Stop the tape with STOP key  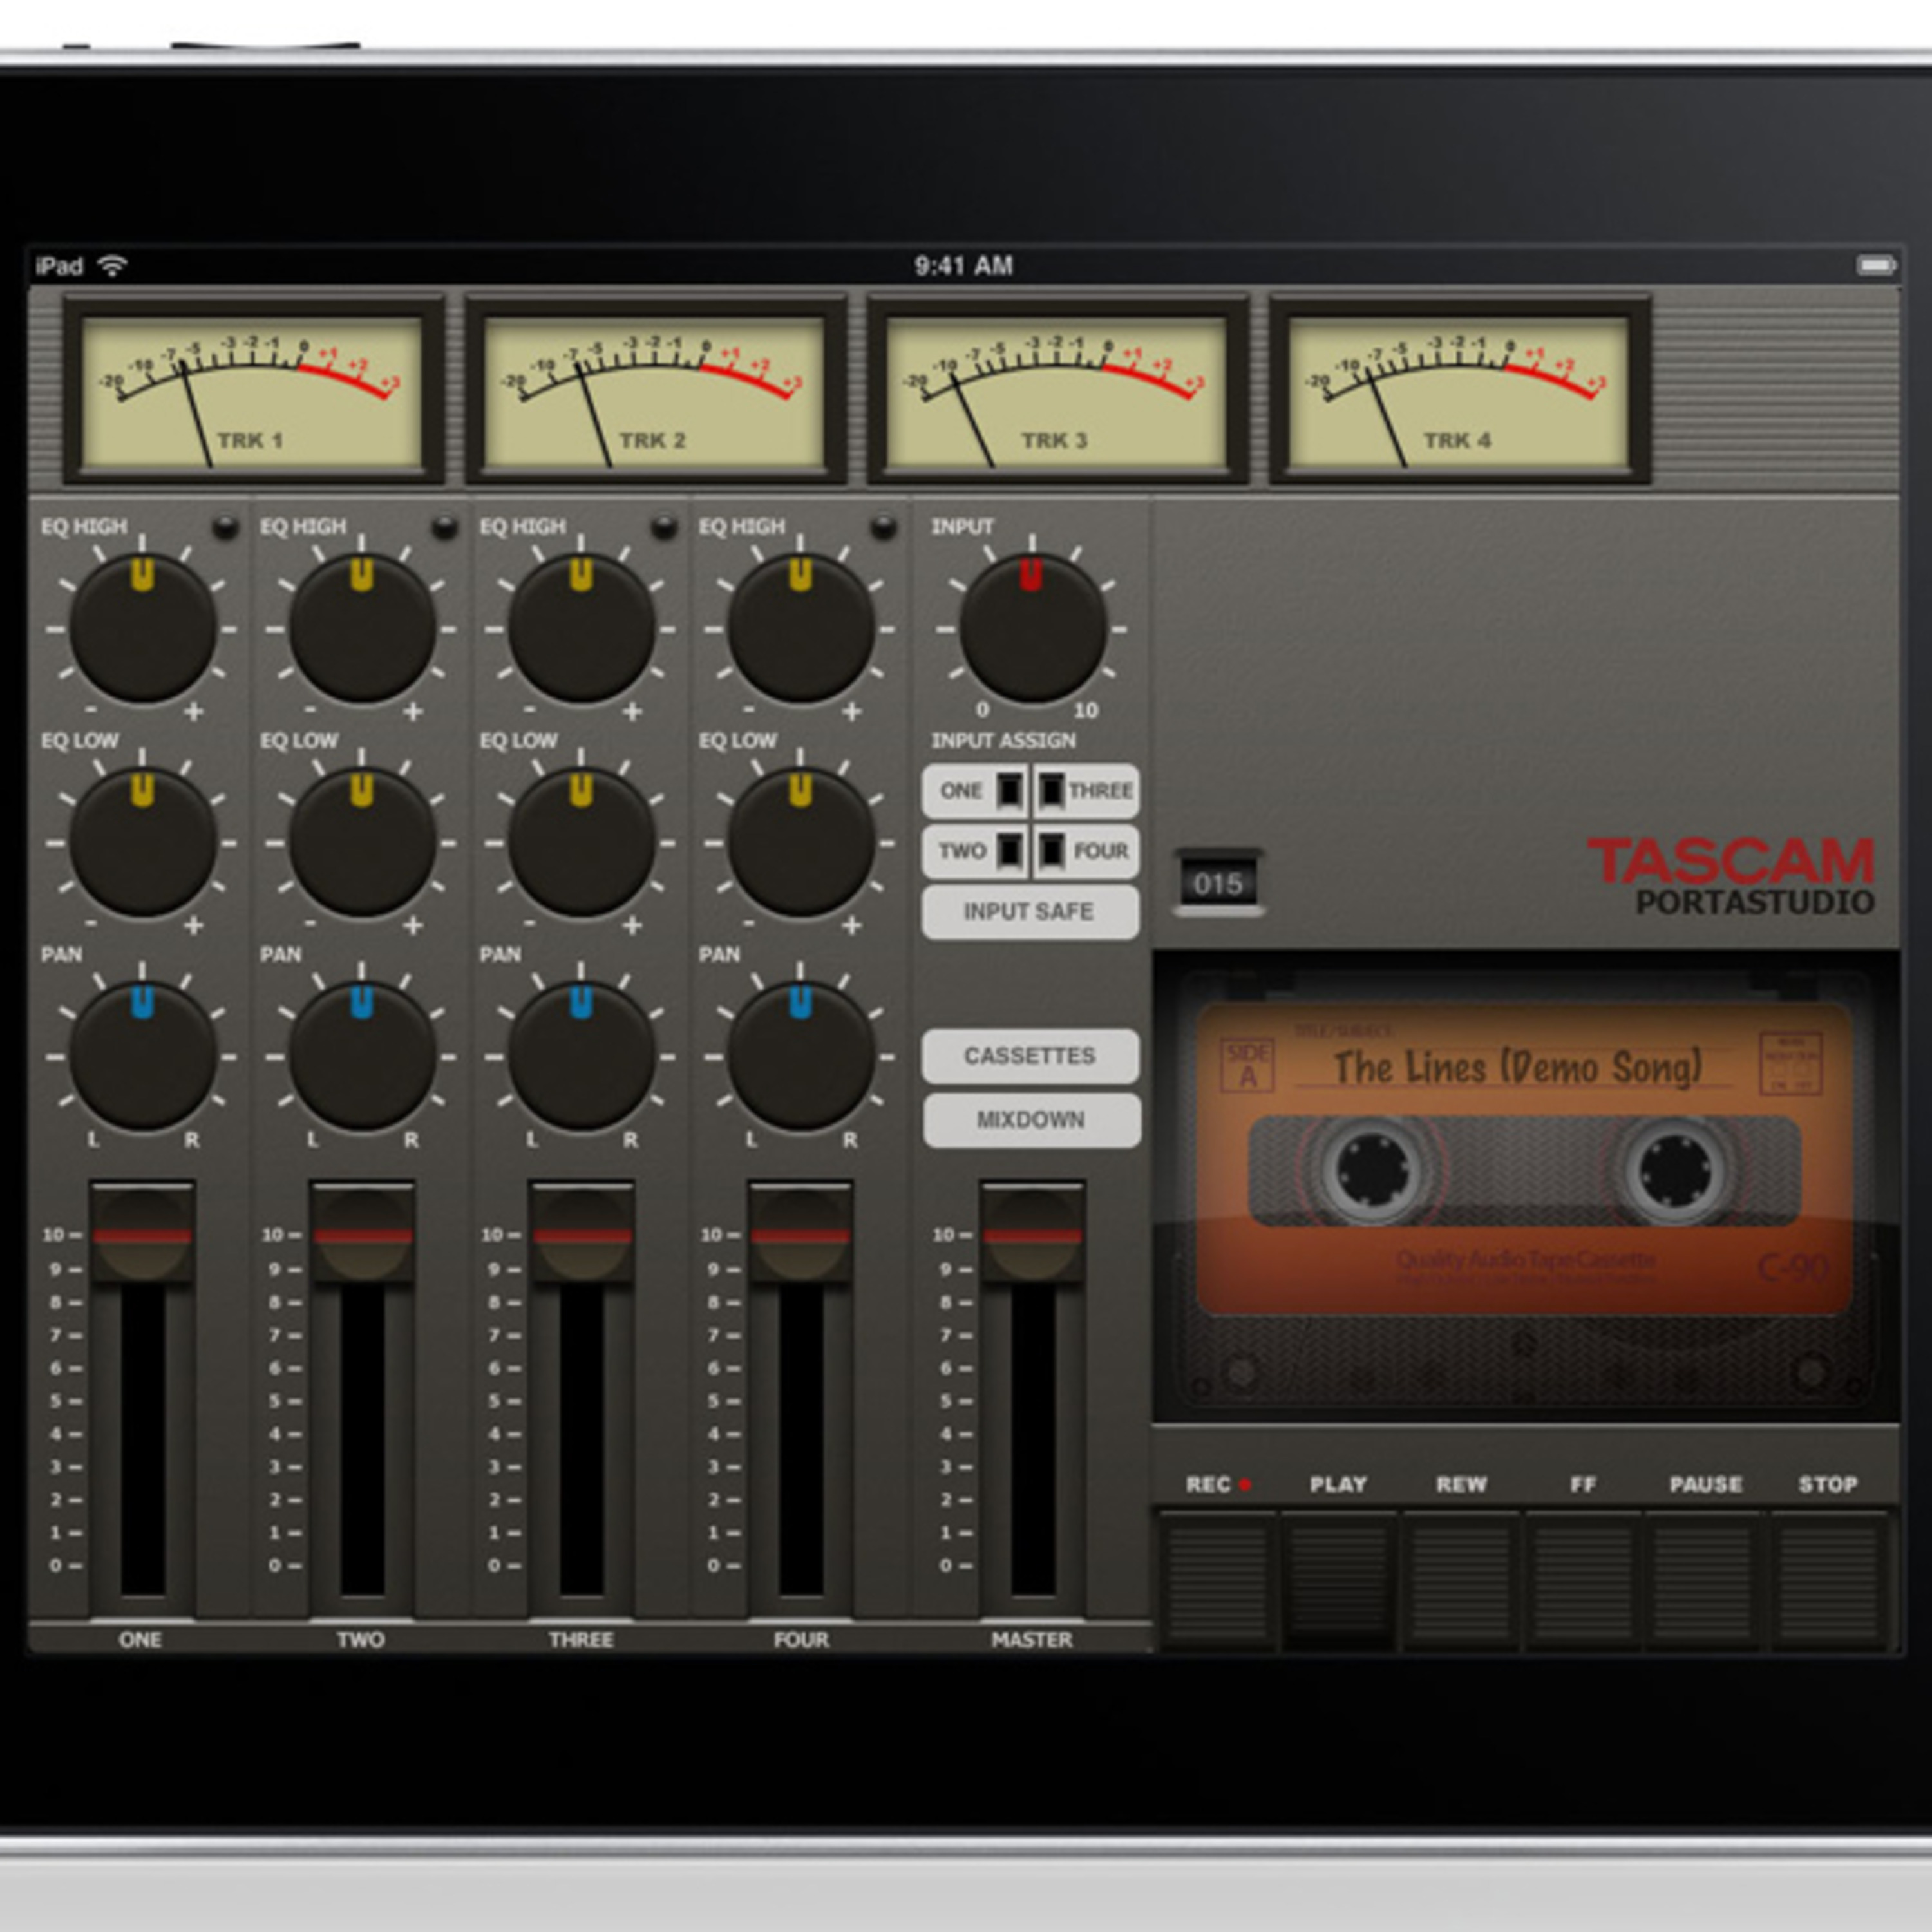pyautogui.click(x=1828, y=1581)
